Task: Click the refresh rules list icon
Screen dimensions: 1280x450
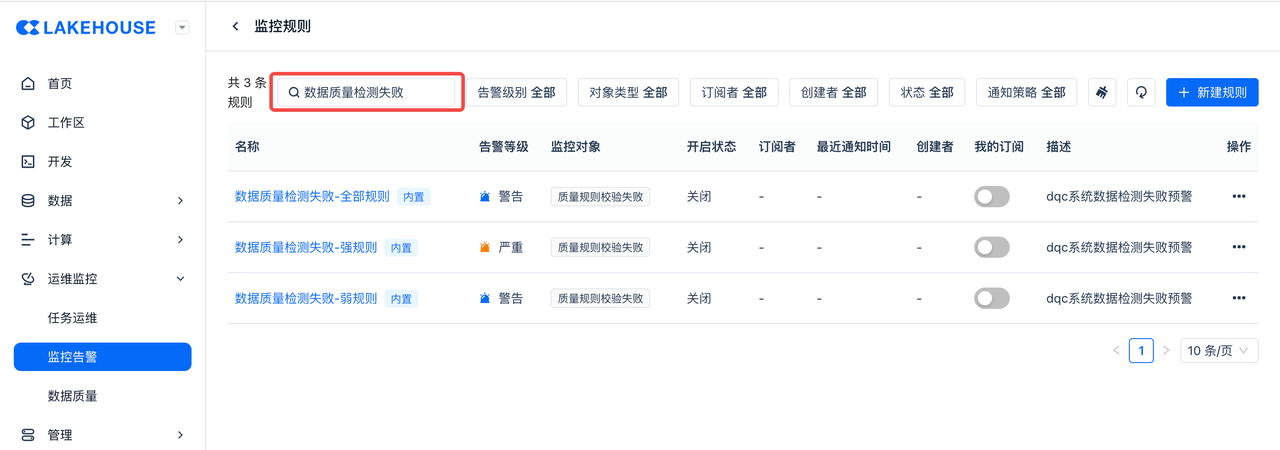Action: 1141,92
